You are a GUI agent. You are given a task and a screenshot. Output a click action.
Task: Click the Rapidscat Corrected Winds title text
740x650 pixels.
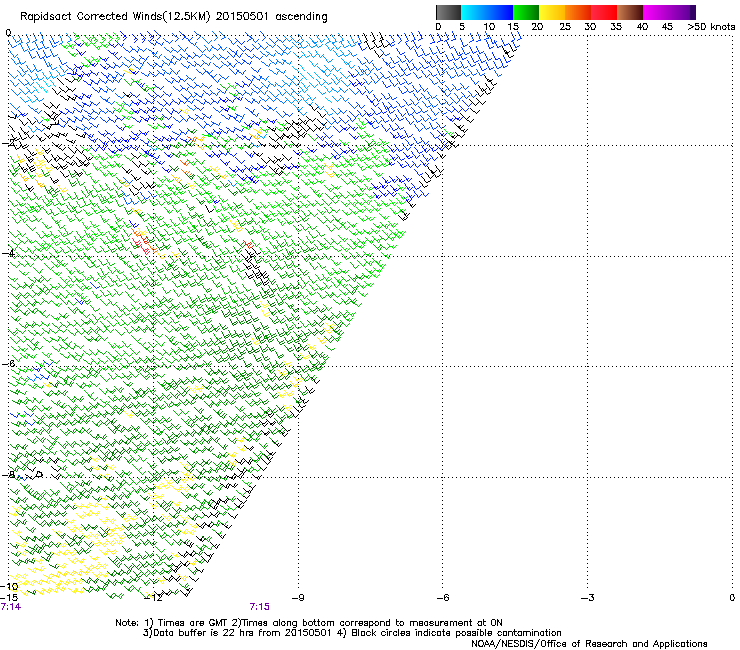tap(173, 17)
